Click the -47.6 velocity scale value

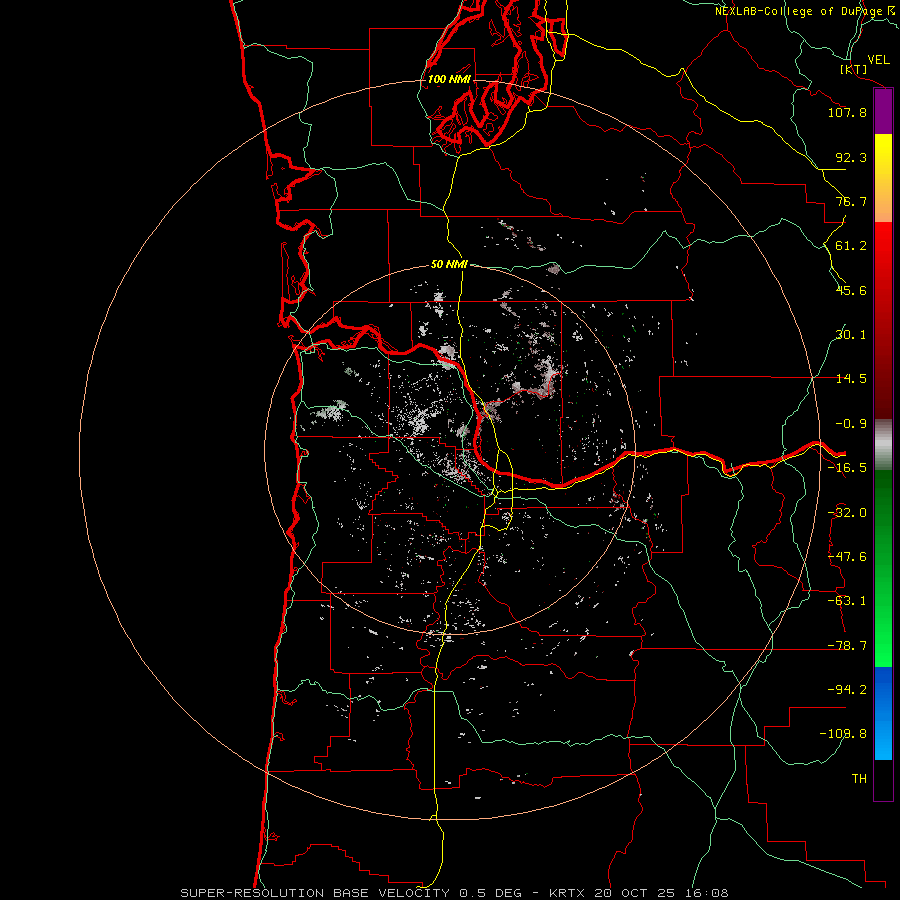[847, 557]
